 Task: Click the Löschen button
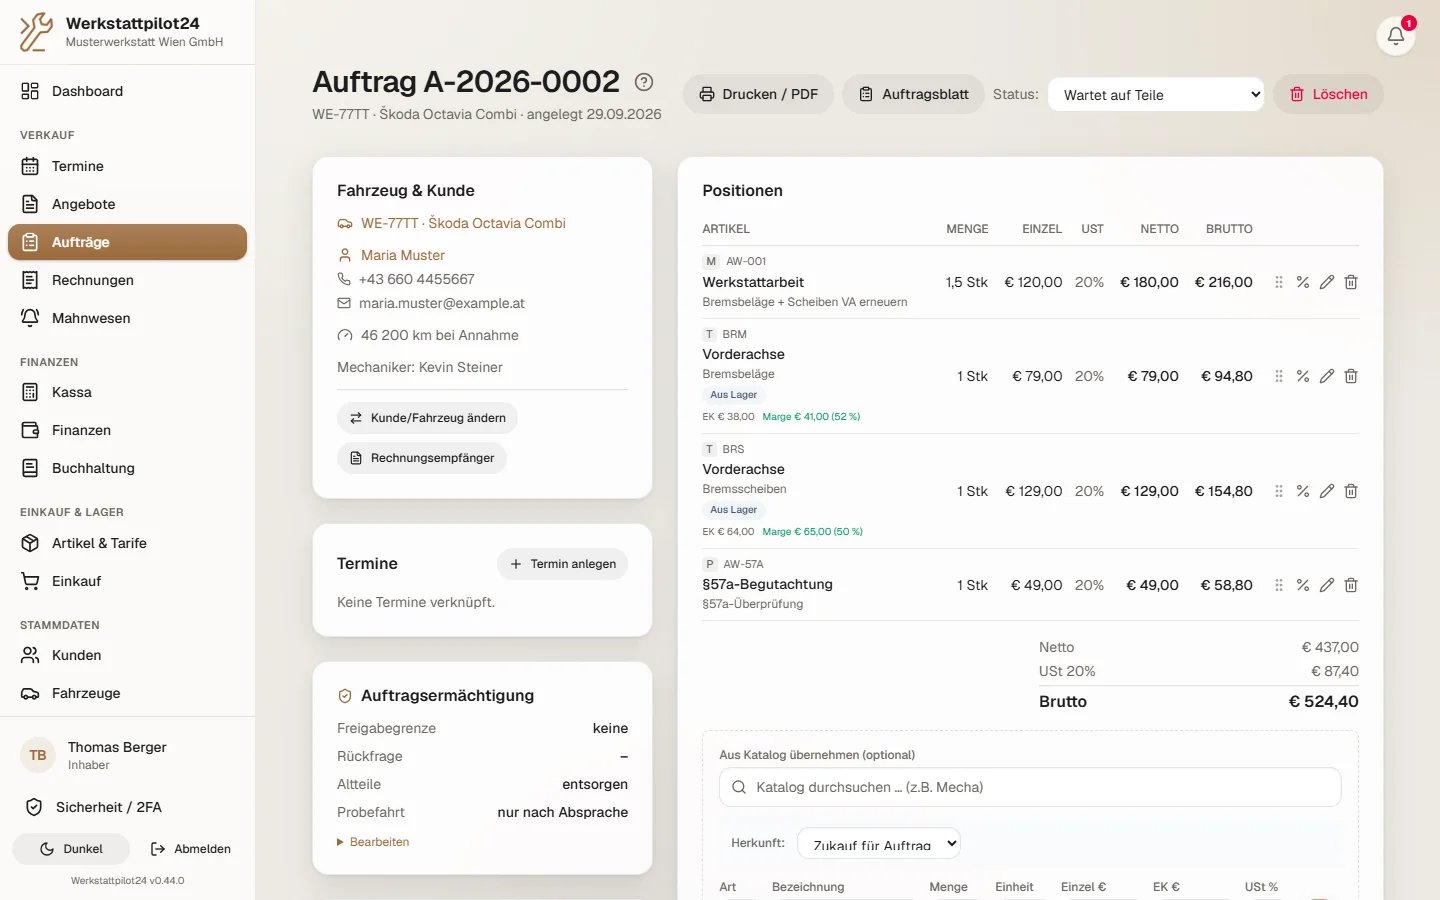tap(1328, 94)
